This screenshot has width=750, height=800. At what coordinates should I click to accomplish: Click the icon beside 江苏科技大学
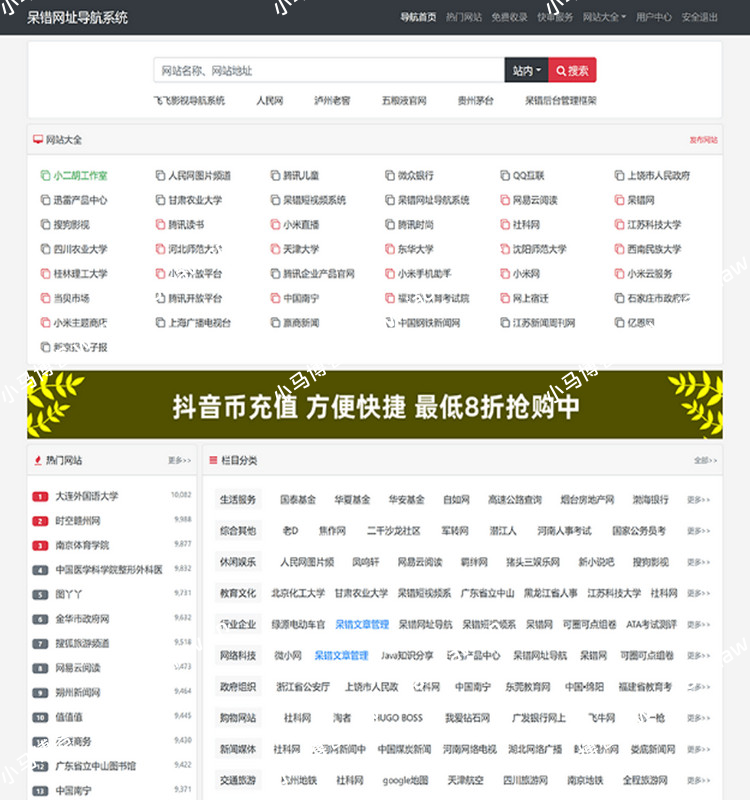coord(620,225)
